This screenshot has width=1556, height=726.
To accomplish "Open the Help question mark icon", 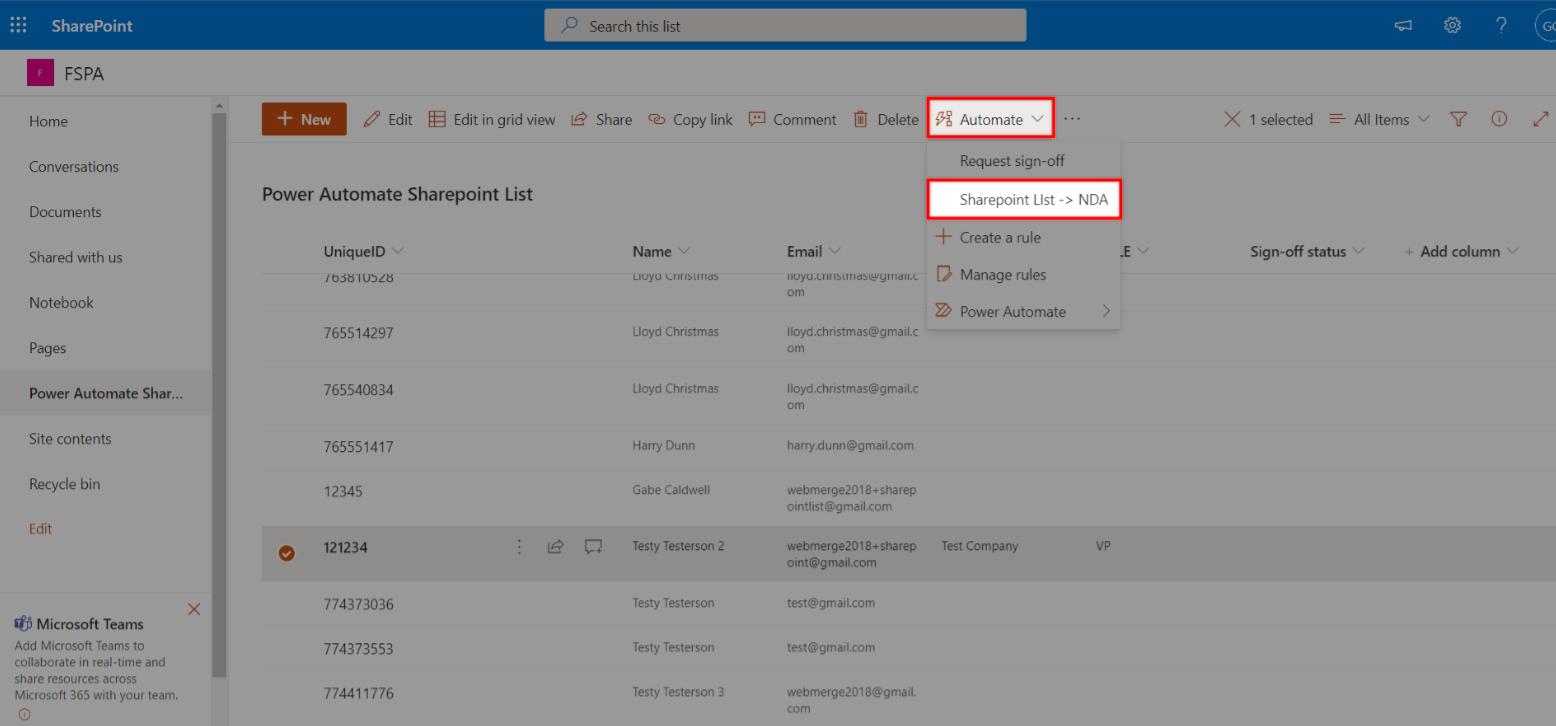I will point(1500,25).
